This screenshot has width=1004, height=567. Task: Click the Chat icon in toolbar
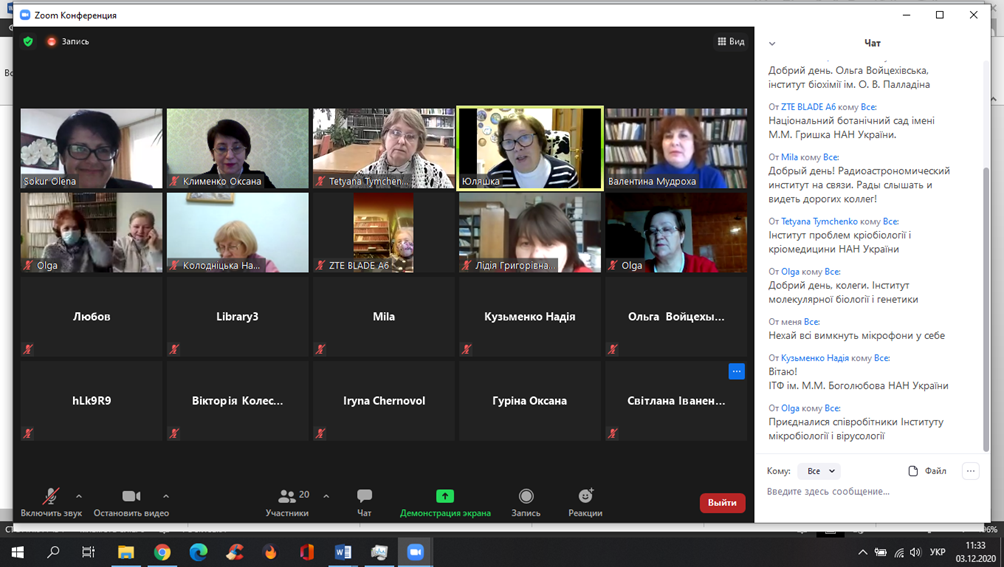click(x=364, y=496)
